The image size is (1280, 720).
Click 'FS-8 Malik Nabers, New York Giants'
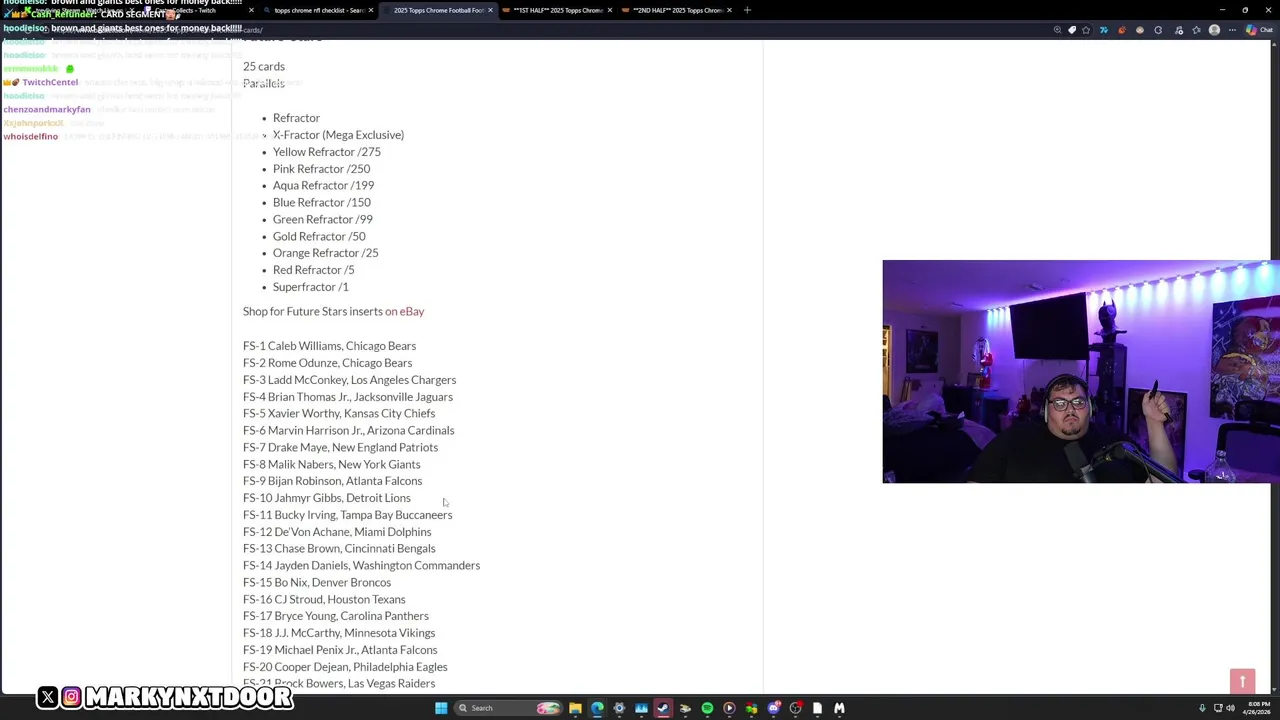point(331,464)
